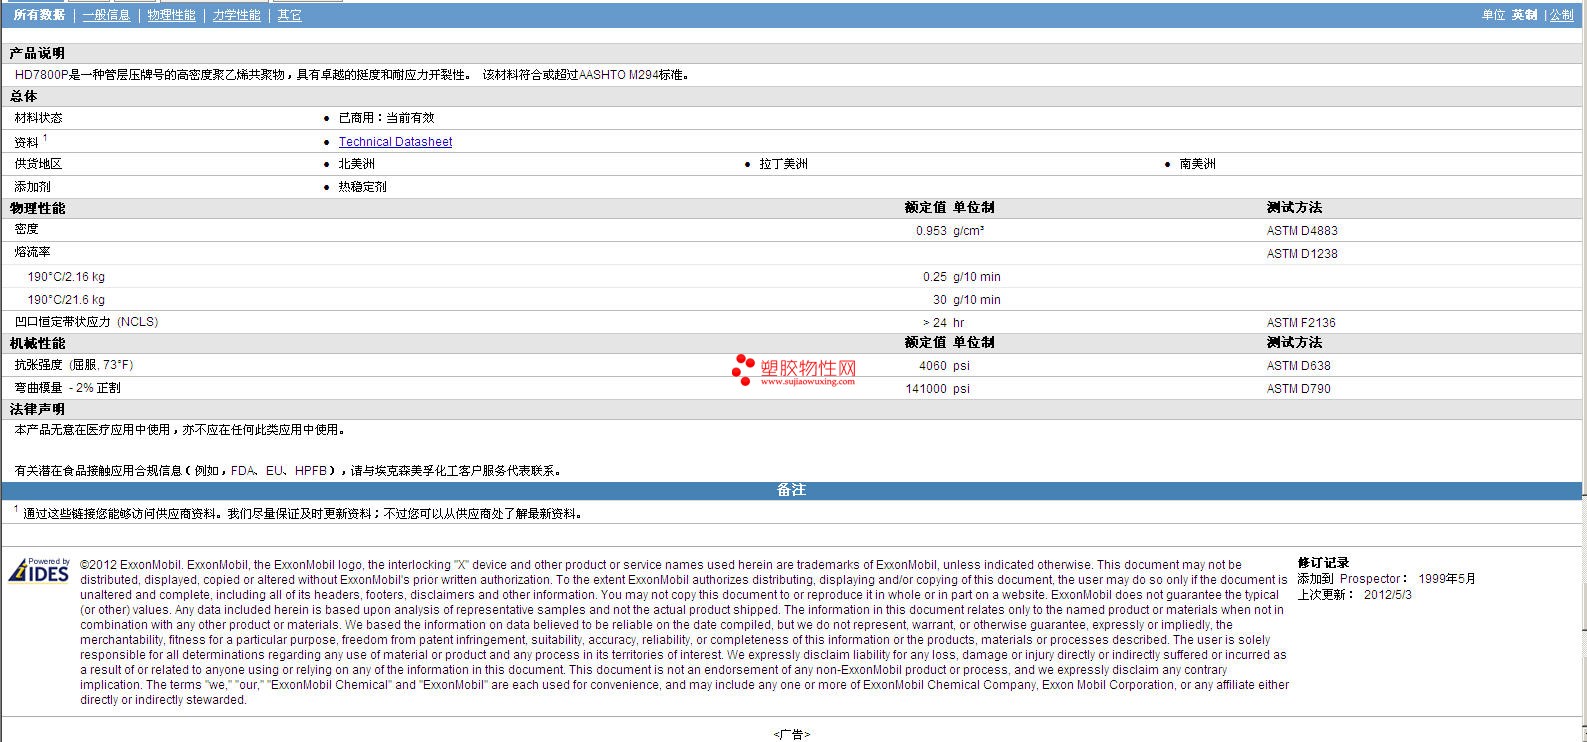
Task: Select the 所有数据 tab
Action: coord(39,15)
